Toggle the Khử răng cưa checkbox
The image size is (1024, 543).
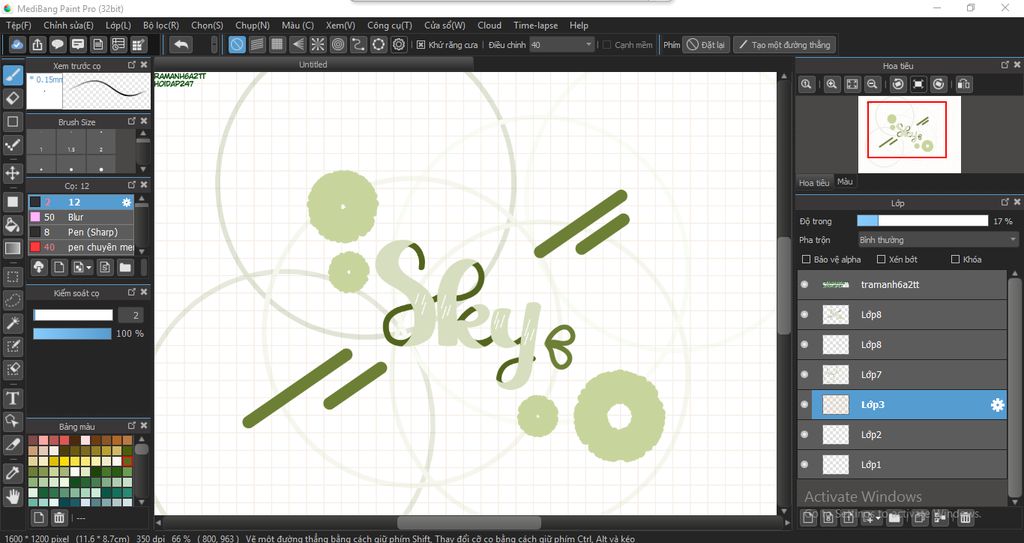tap(421, 45)
